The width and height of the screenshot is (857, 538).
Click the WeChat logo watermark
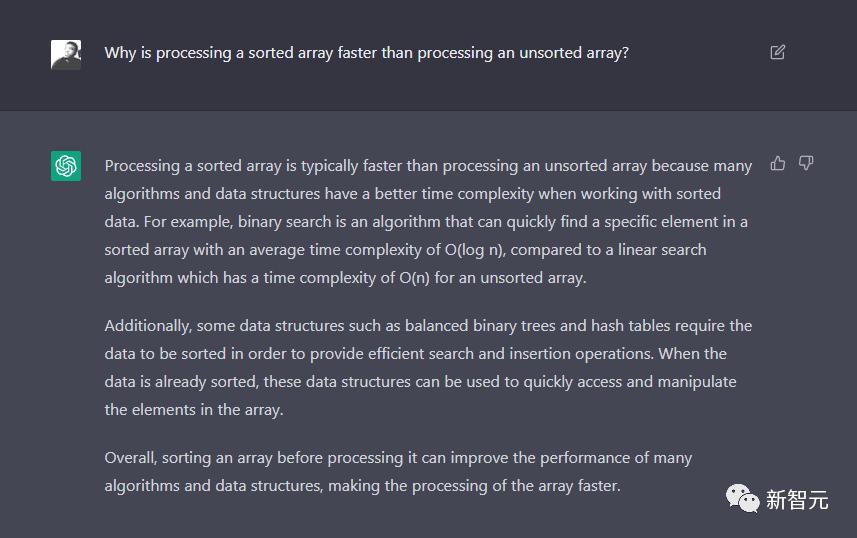(742, 499)
